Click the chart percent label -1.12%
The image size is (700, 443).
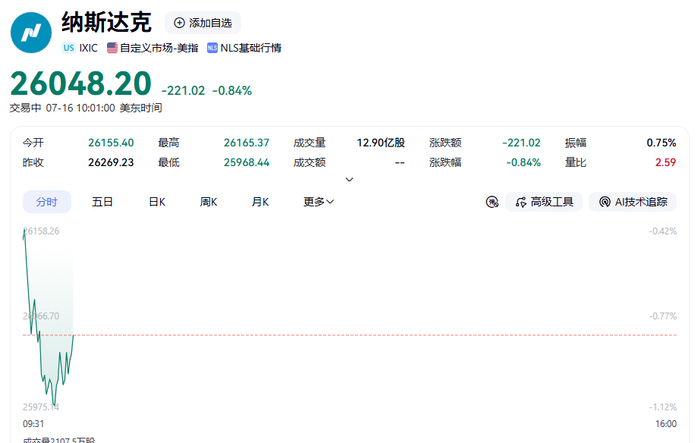tap(663, 407)
